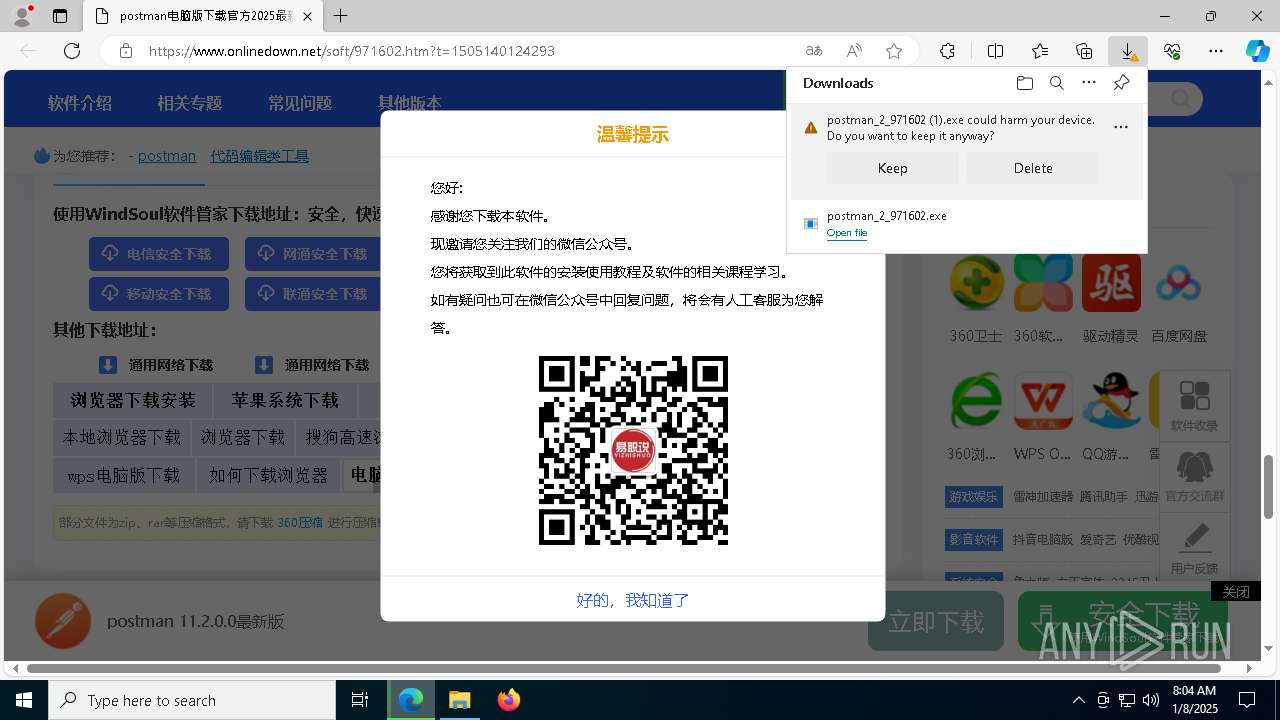
Task: Delete the flagged postman download
Action: [1033, 168]
